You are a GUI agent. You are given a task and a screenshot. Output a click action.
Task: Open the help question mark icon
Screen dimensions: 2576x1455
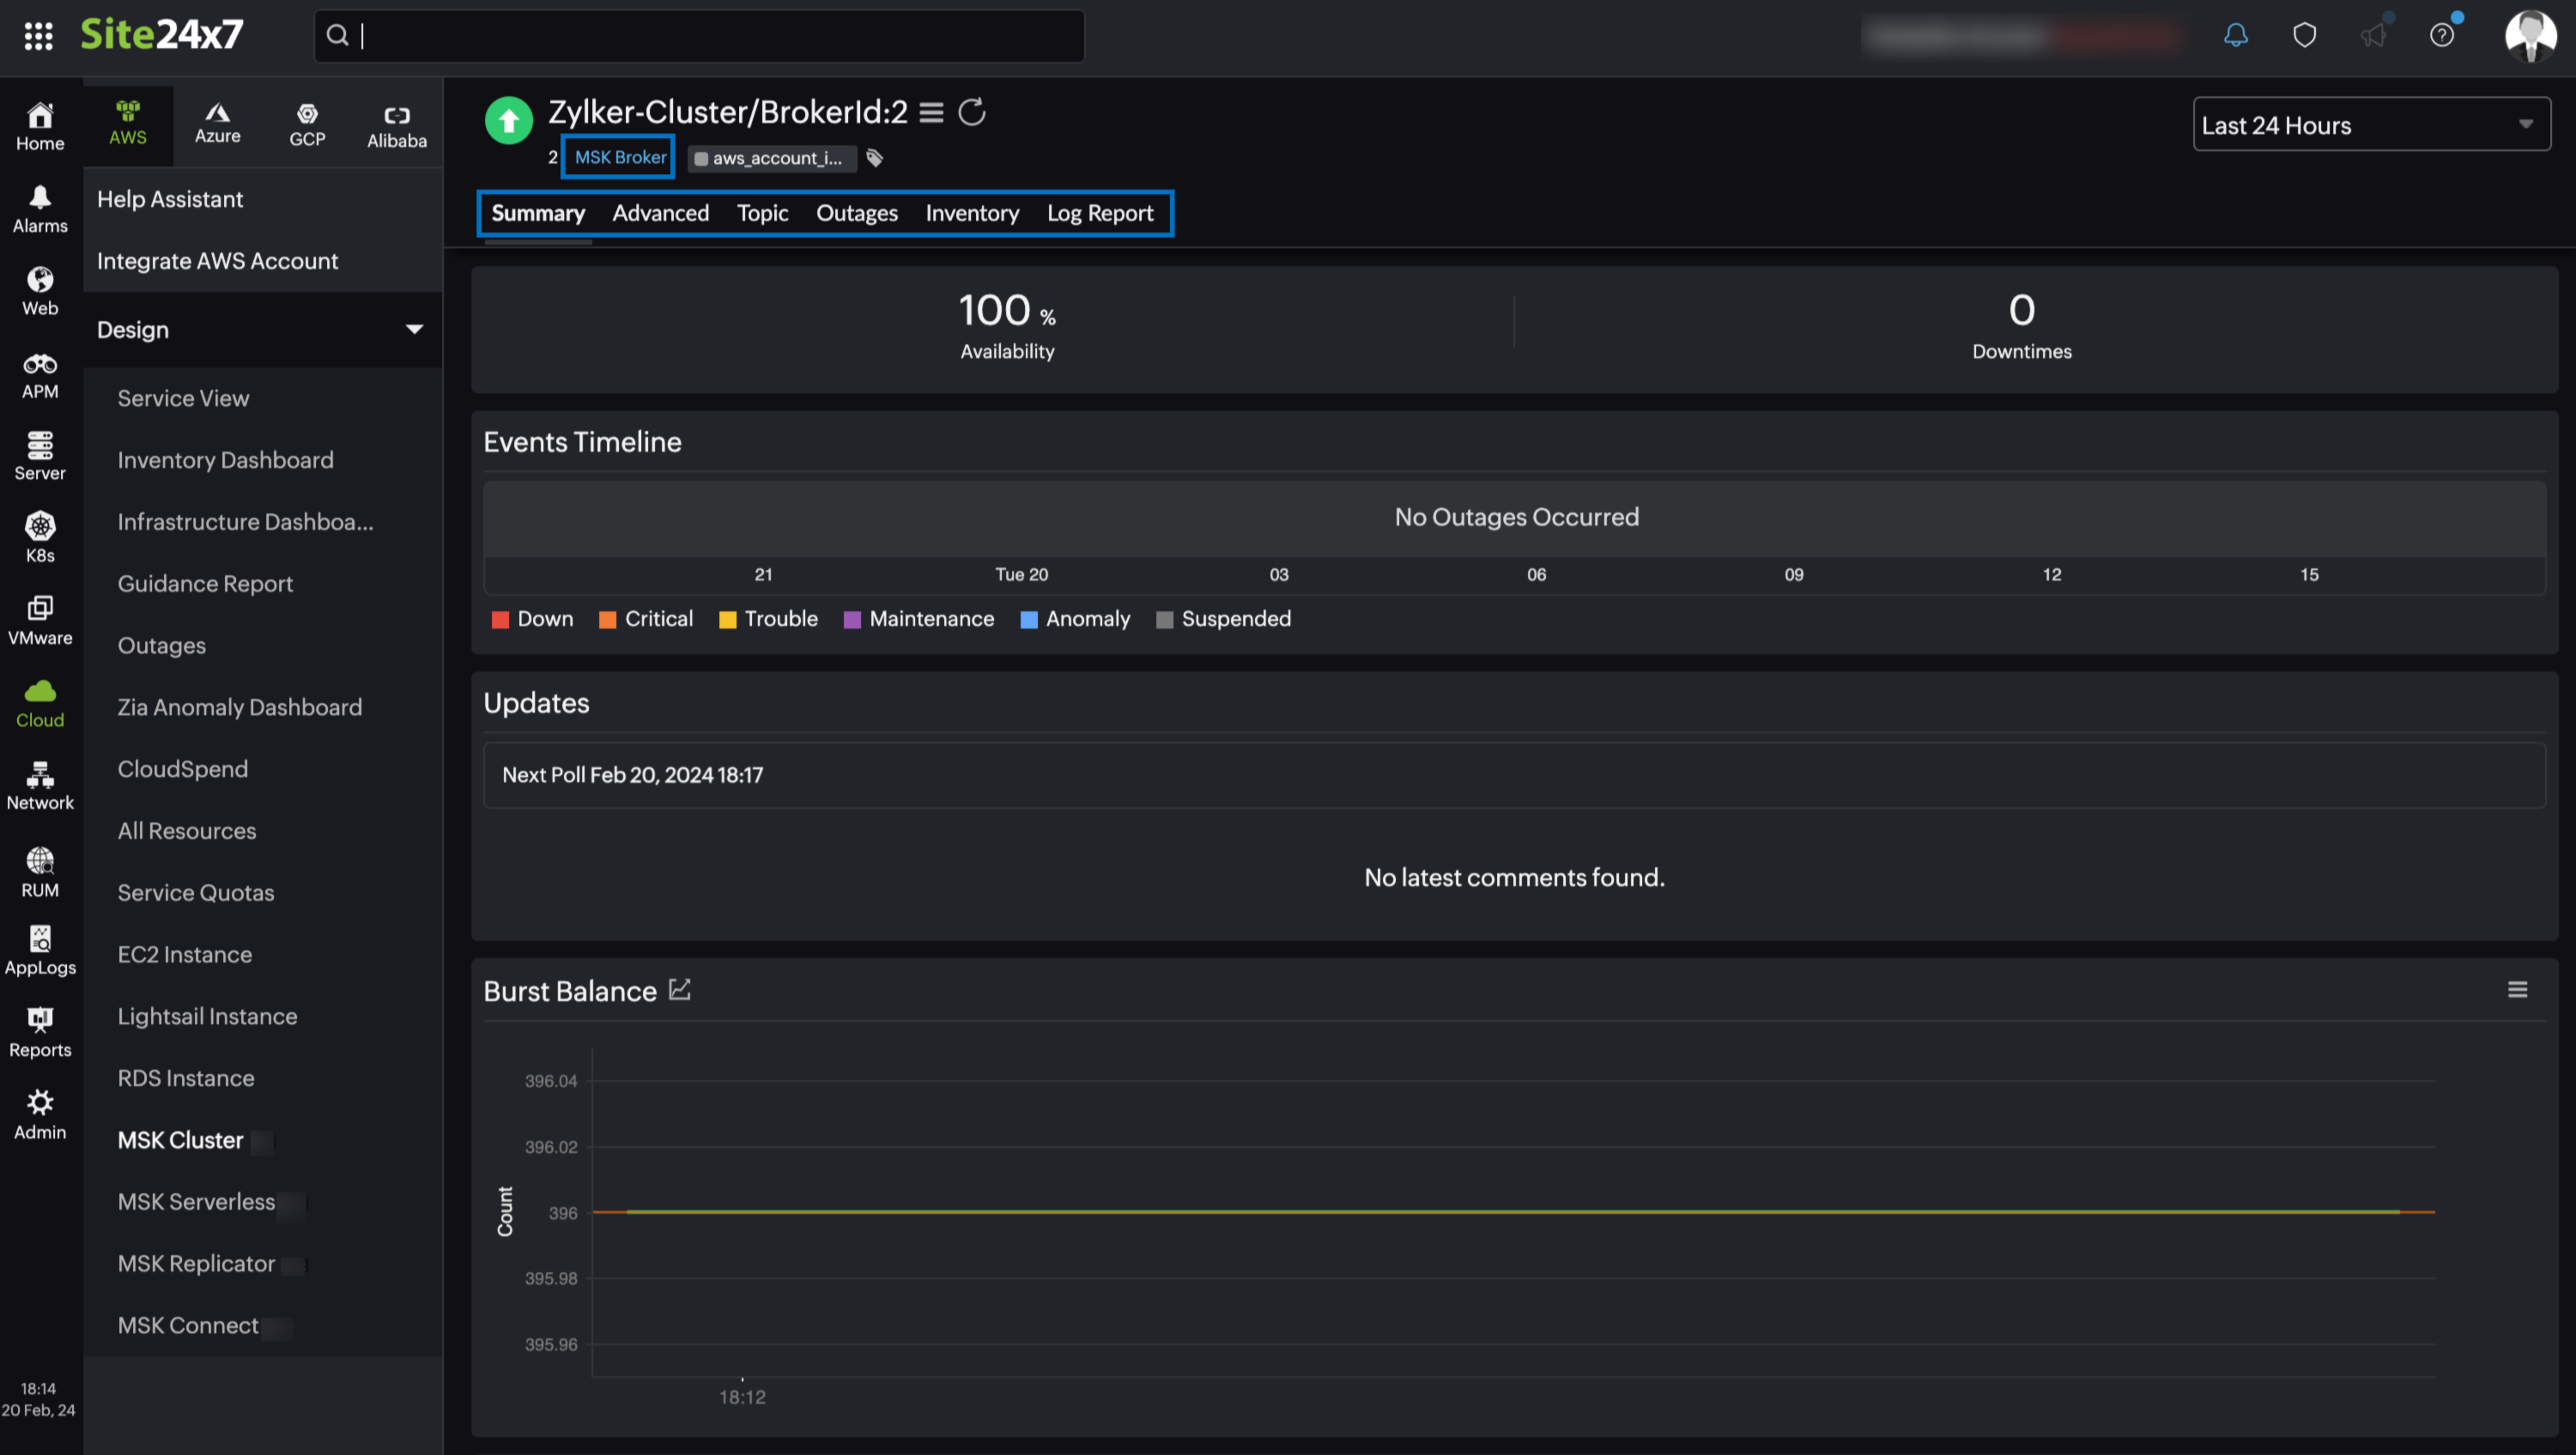[2441, 36]
